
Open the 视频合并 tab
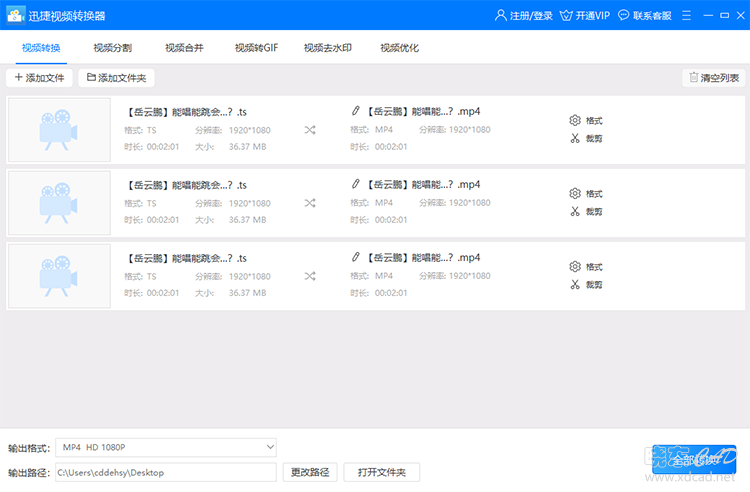coord(184,48)
